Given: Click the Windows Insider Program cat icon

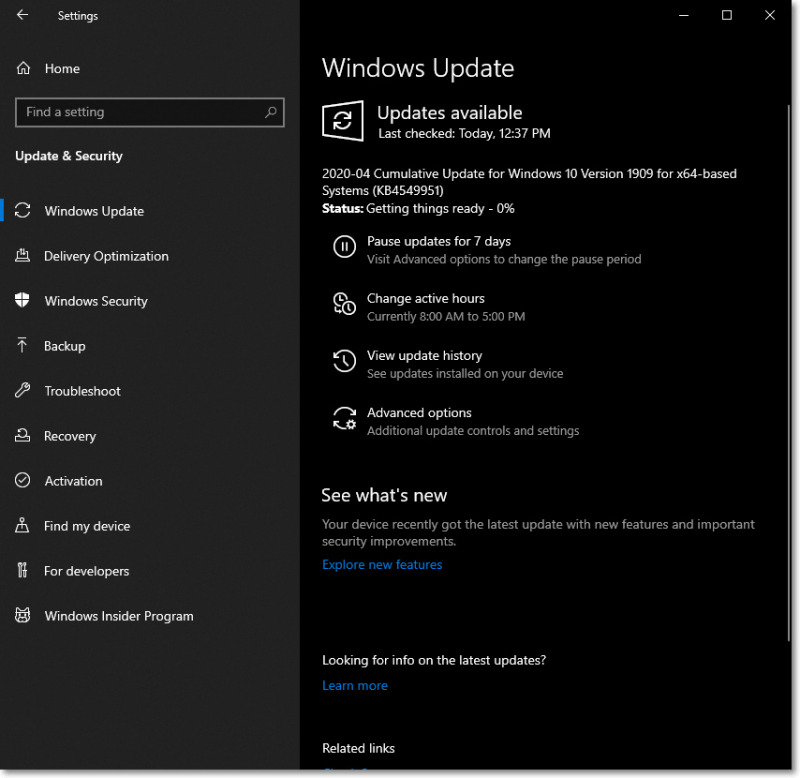Looking at the screenshot, I should tap(22, 615).
